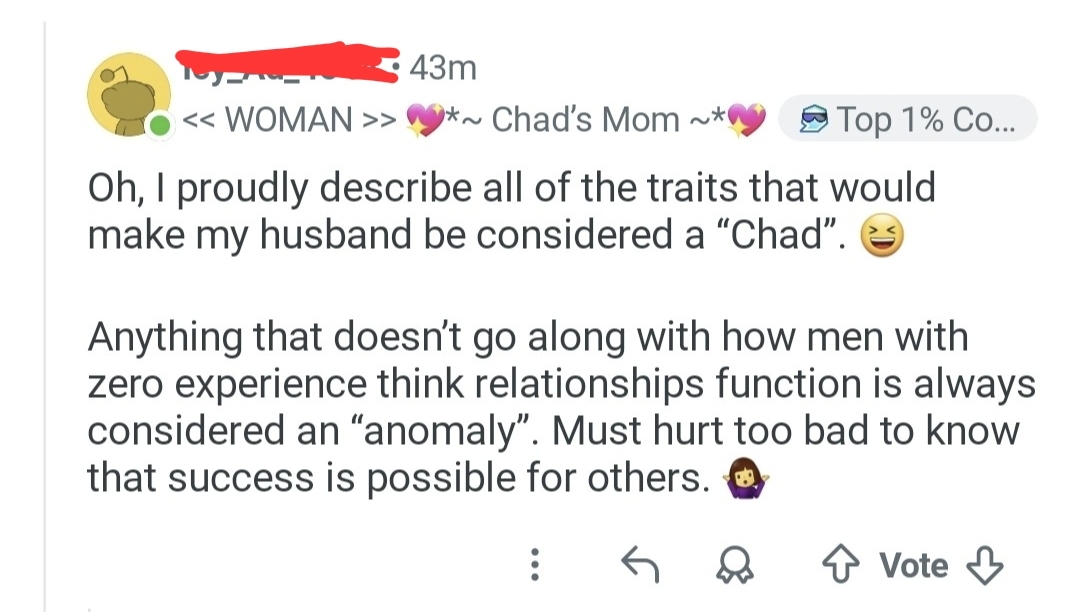Viewport: 1080px width, 612px height.
Task: Open the three-dot comment options menu
Action: [537, 566]
